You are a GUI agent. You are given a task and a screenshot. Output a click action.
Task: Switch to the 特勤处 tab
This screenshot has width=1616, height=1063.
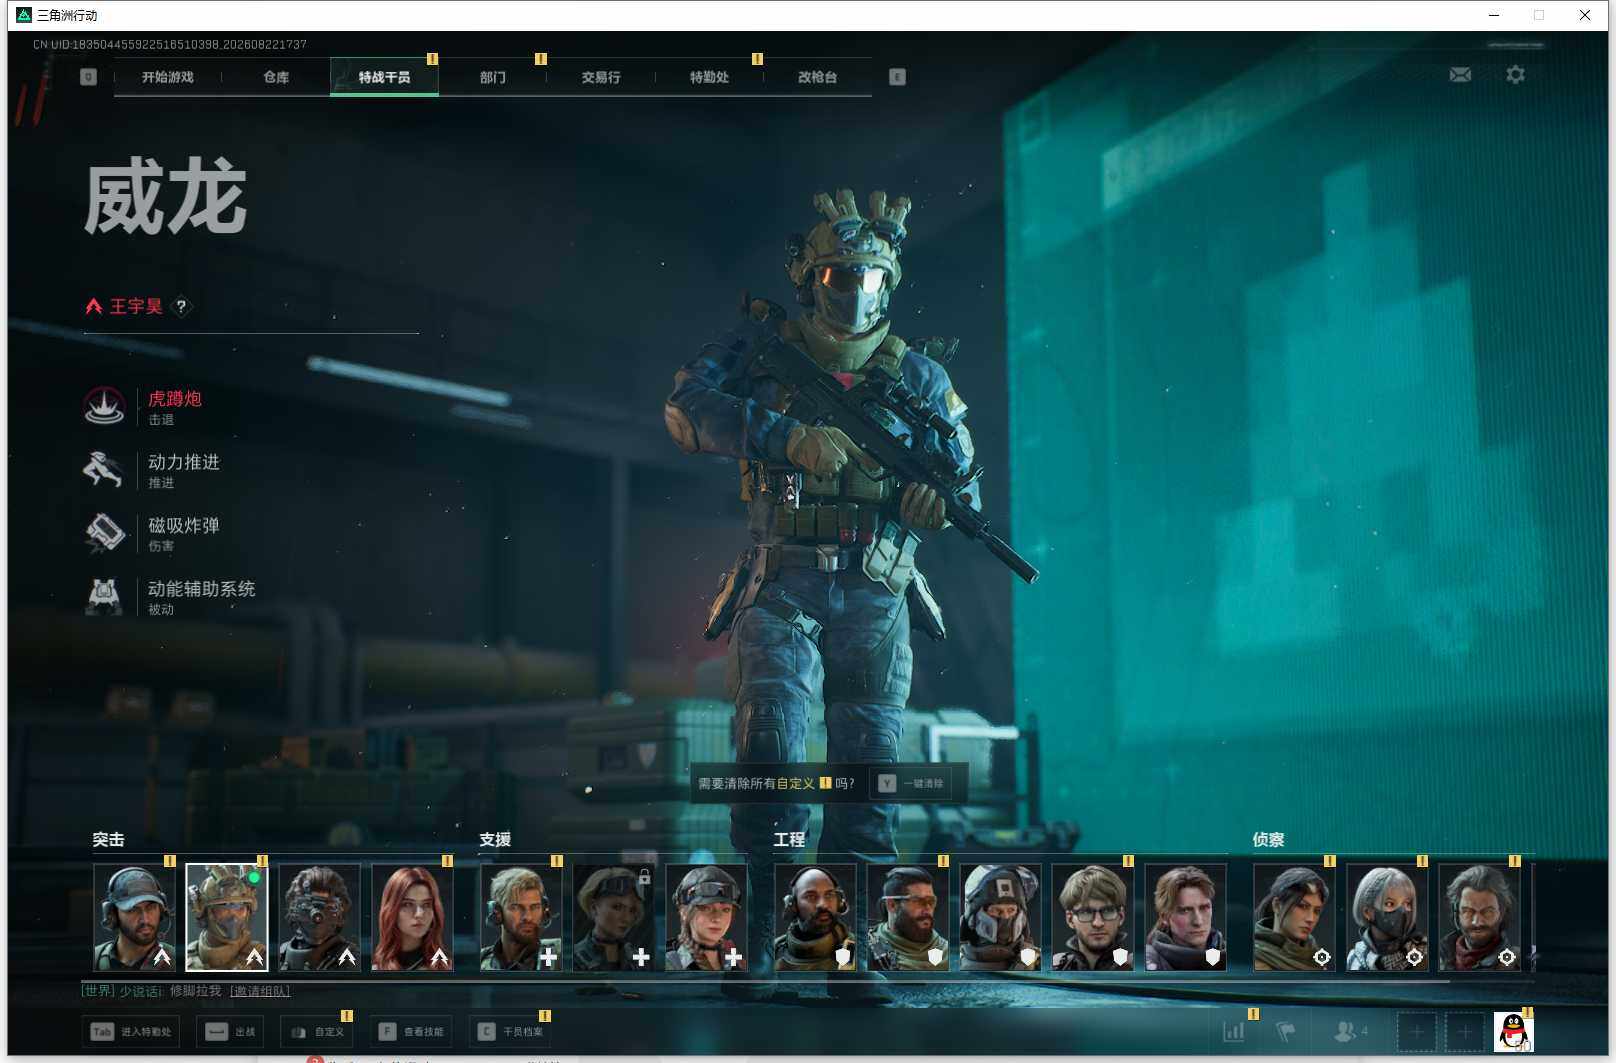pyautogui.click(x=709, y=77)
